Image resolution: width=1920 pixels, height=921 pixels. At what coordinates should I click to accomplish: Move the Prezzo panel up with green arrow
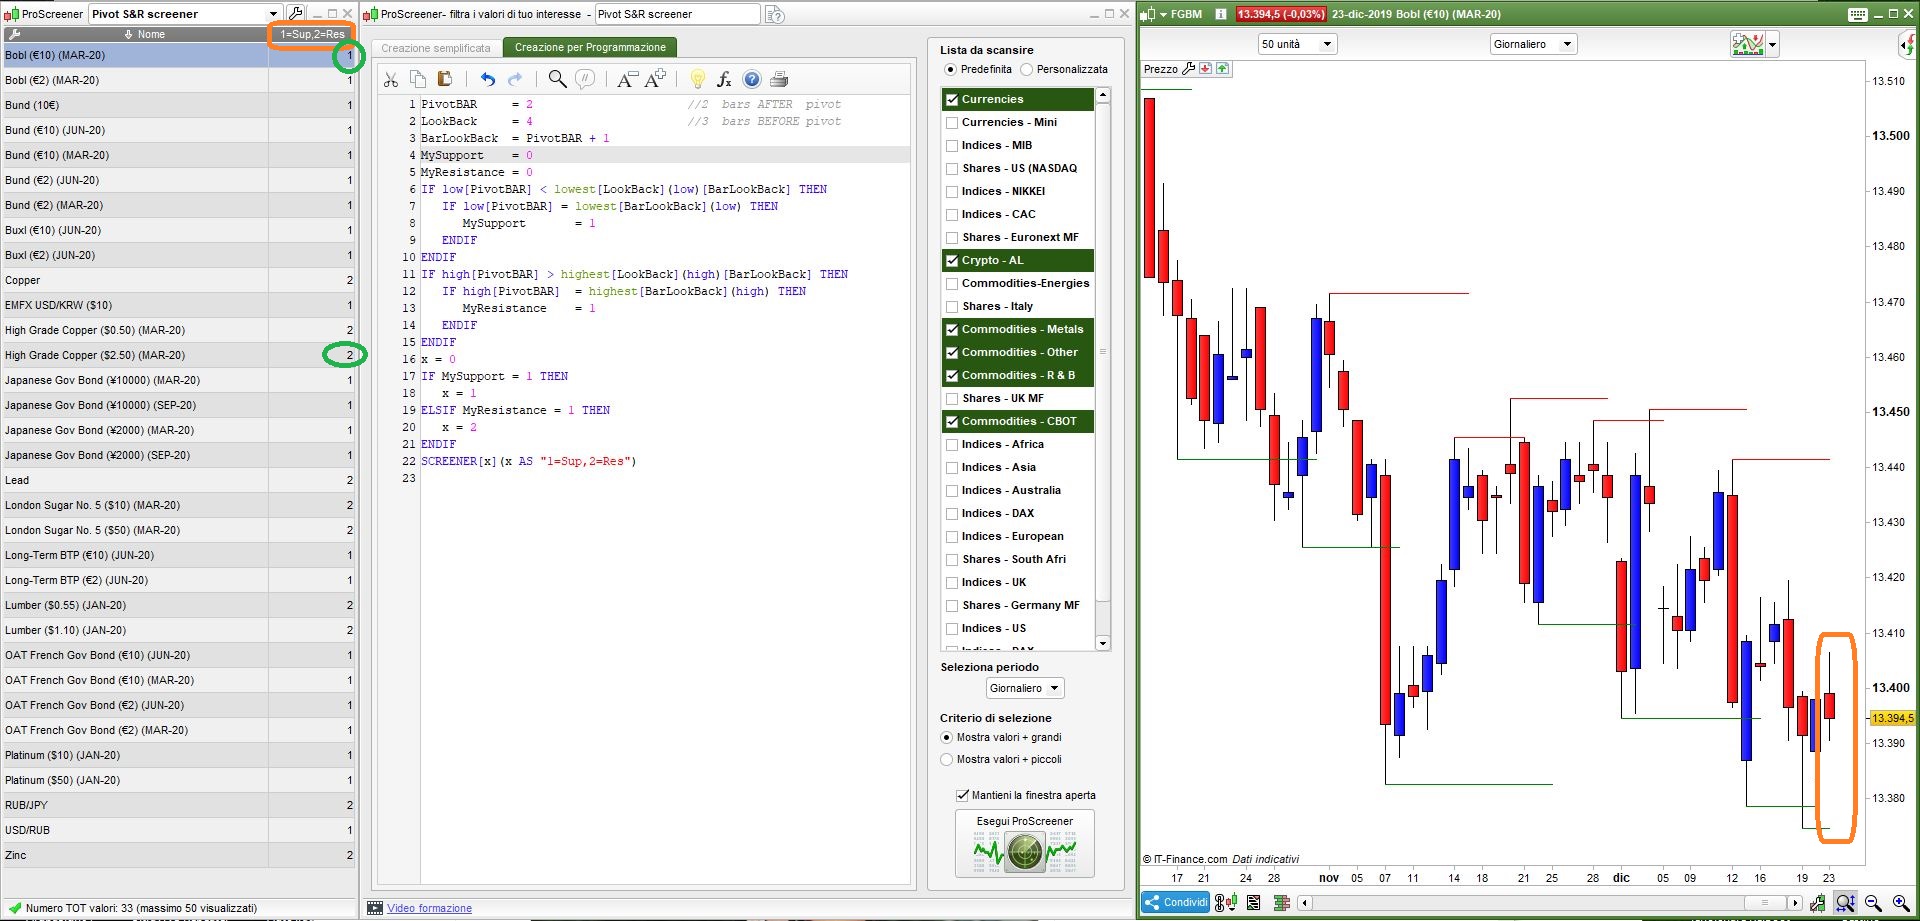click(x=1223, y=69)
